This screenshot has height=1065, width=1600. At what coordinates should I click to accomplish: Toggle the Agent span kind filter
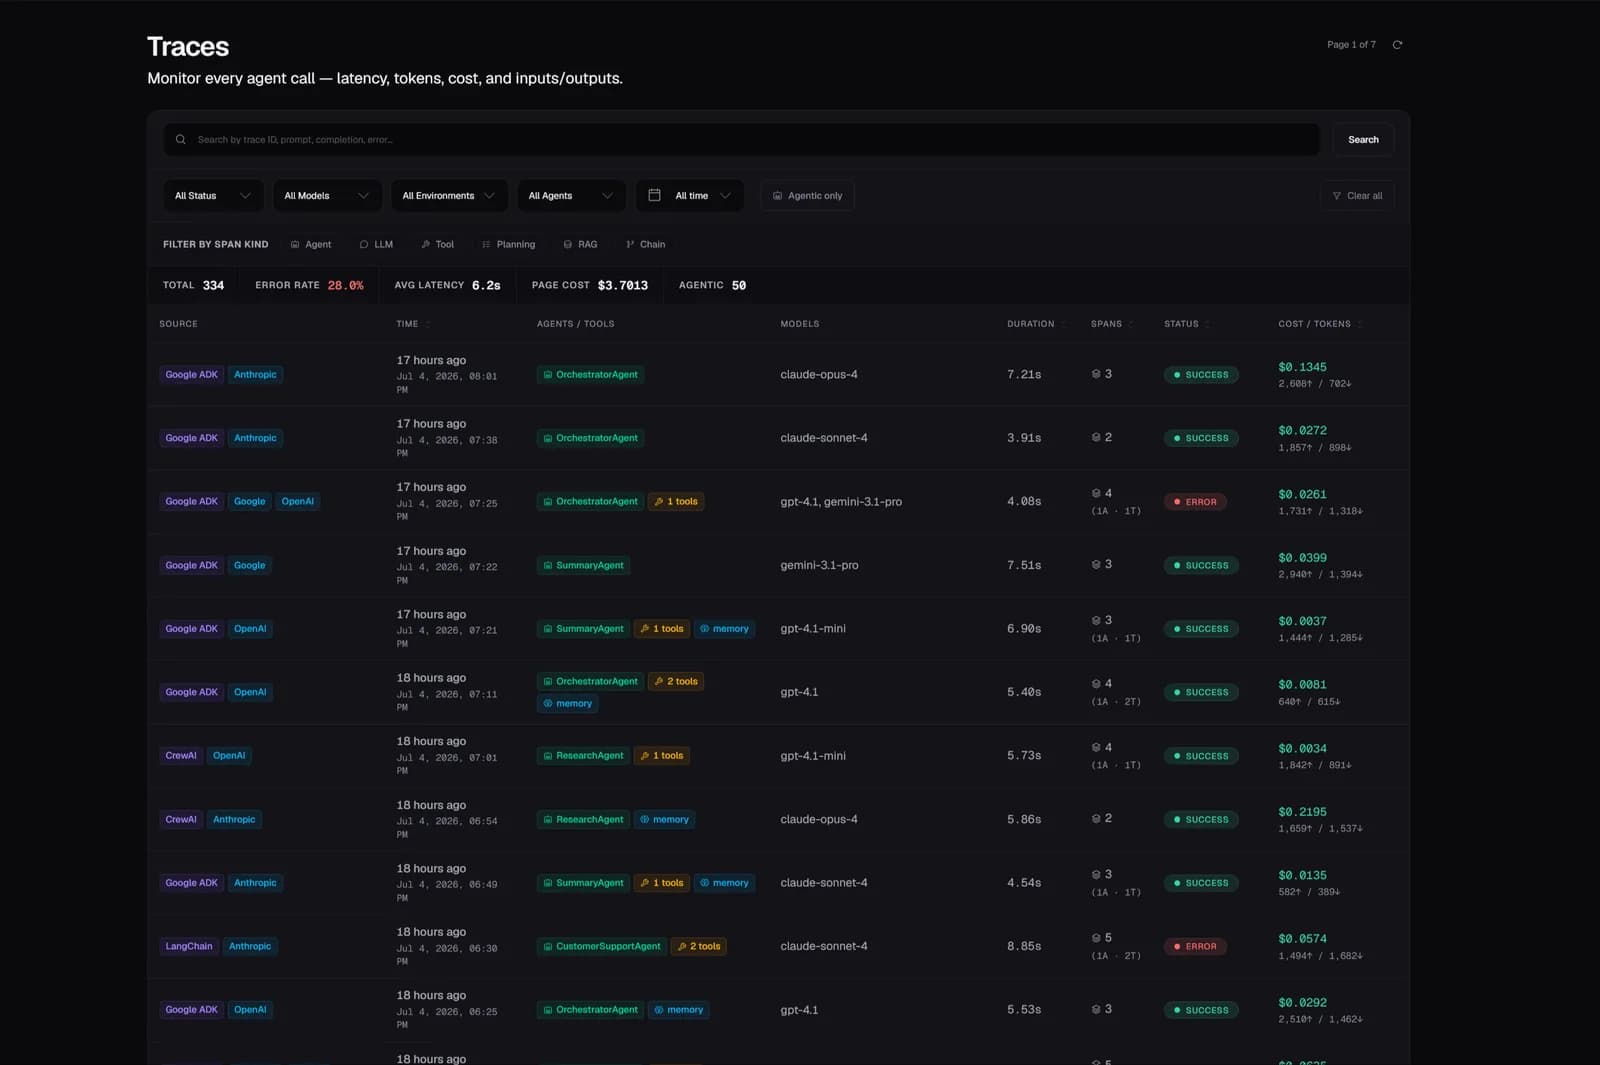click(x=311, y=244)
